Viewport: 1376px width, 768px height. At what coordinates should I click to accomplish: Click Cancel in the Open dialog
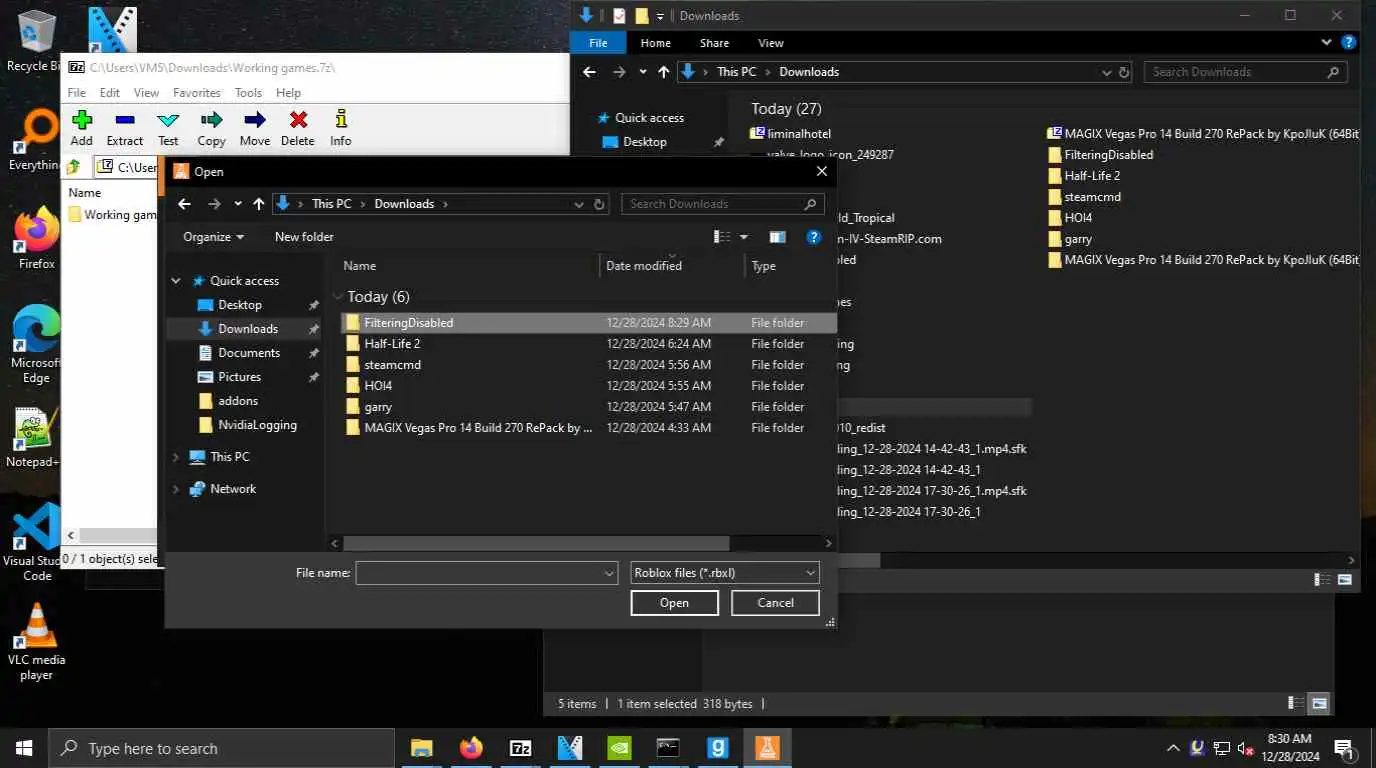(x=775, y=603)
